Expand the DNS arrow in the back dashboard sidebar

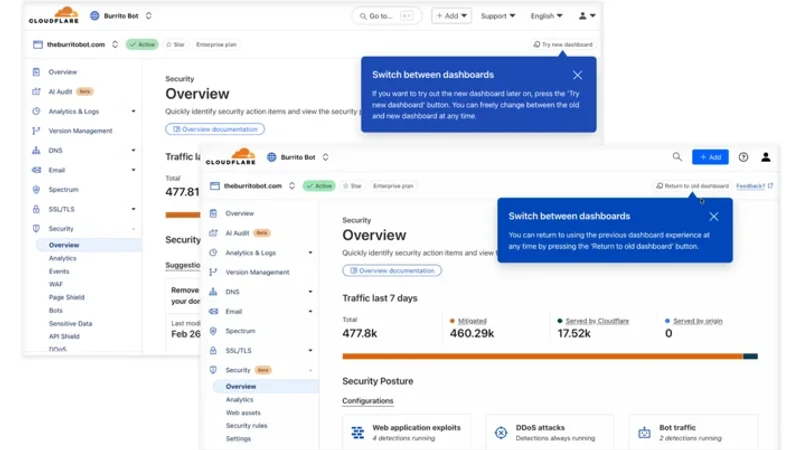pos(133,151)
